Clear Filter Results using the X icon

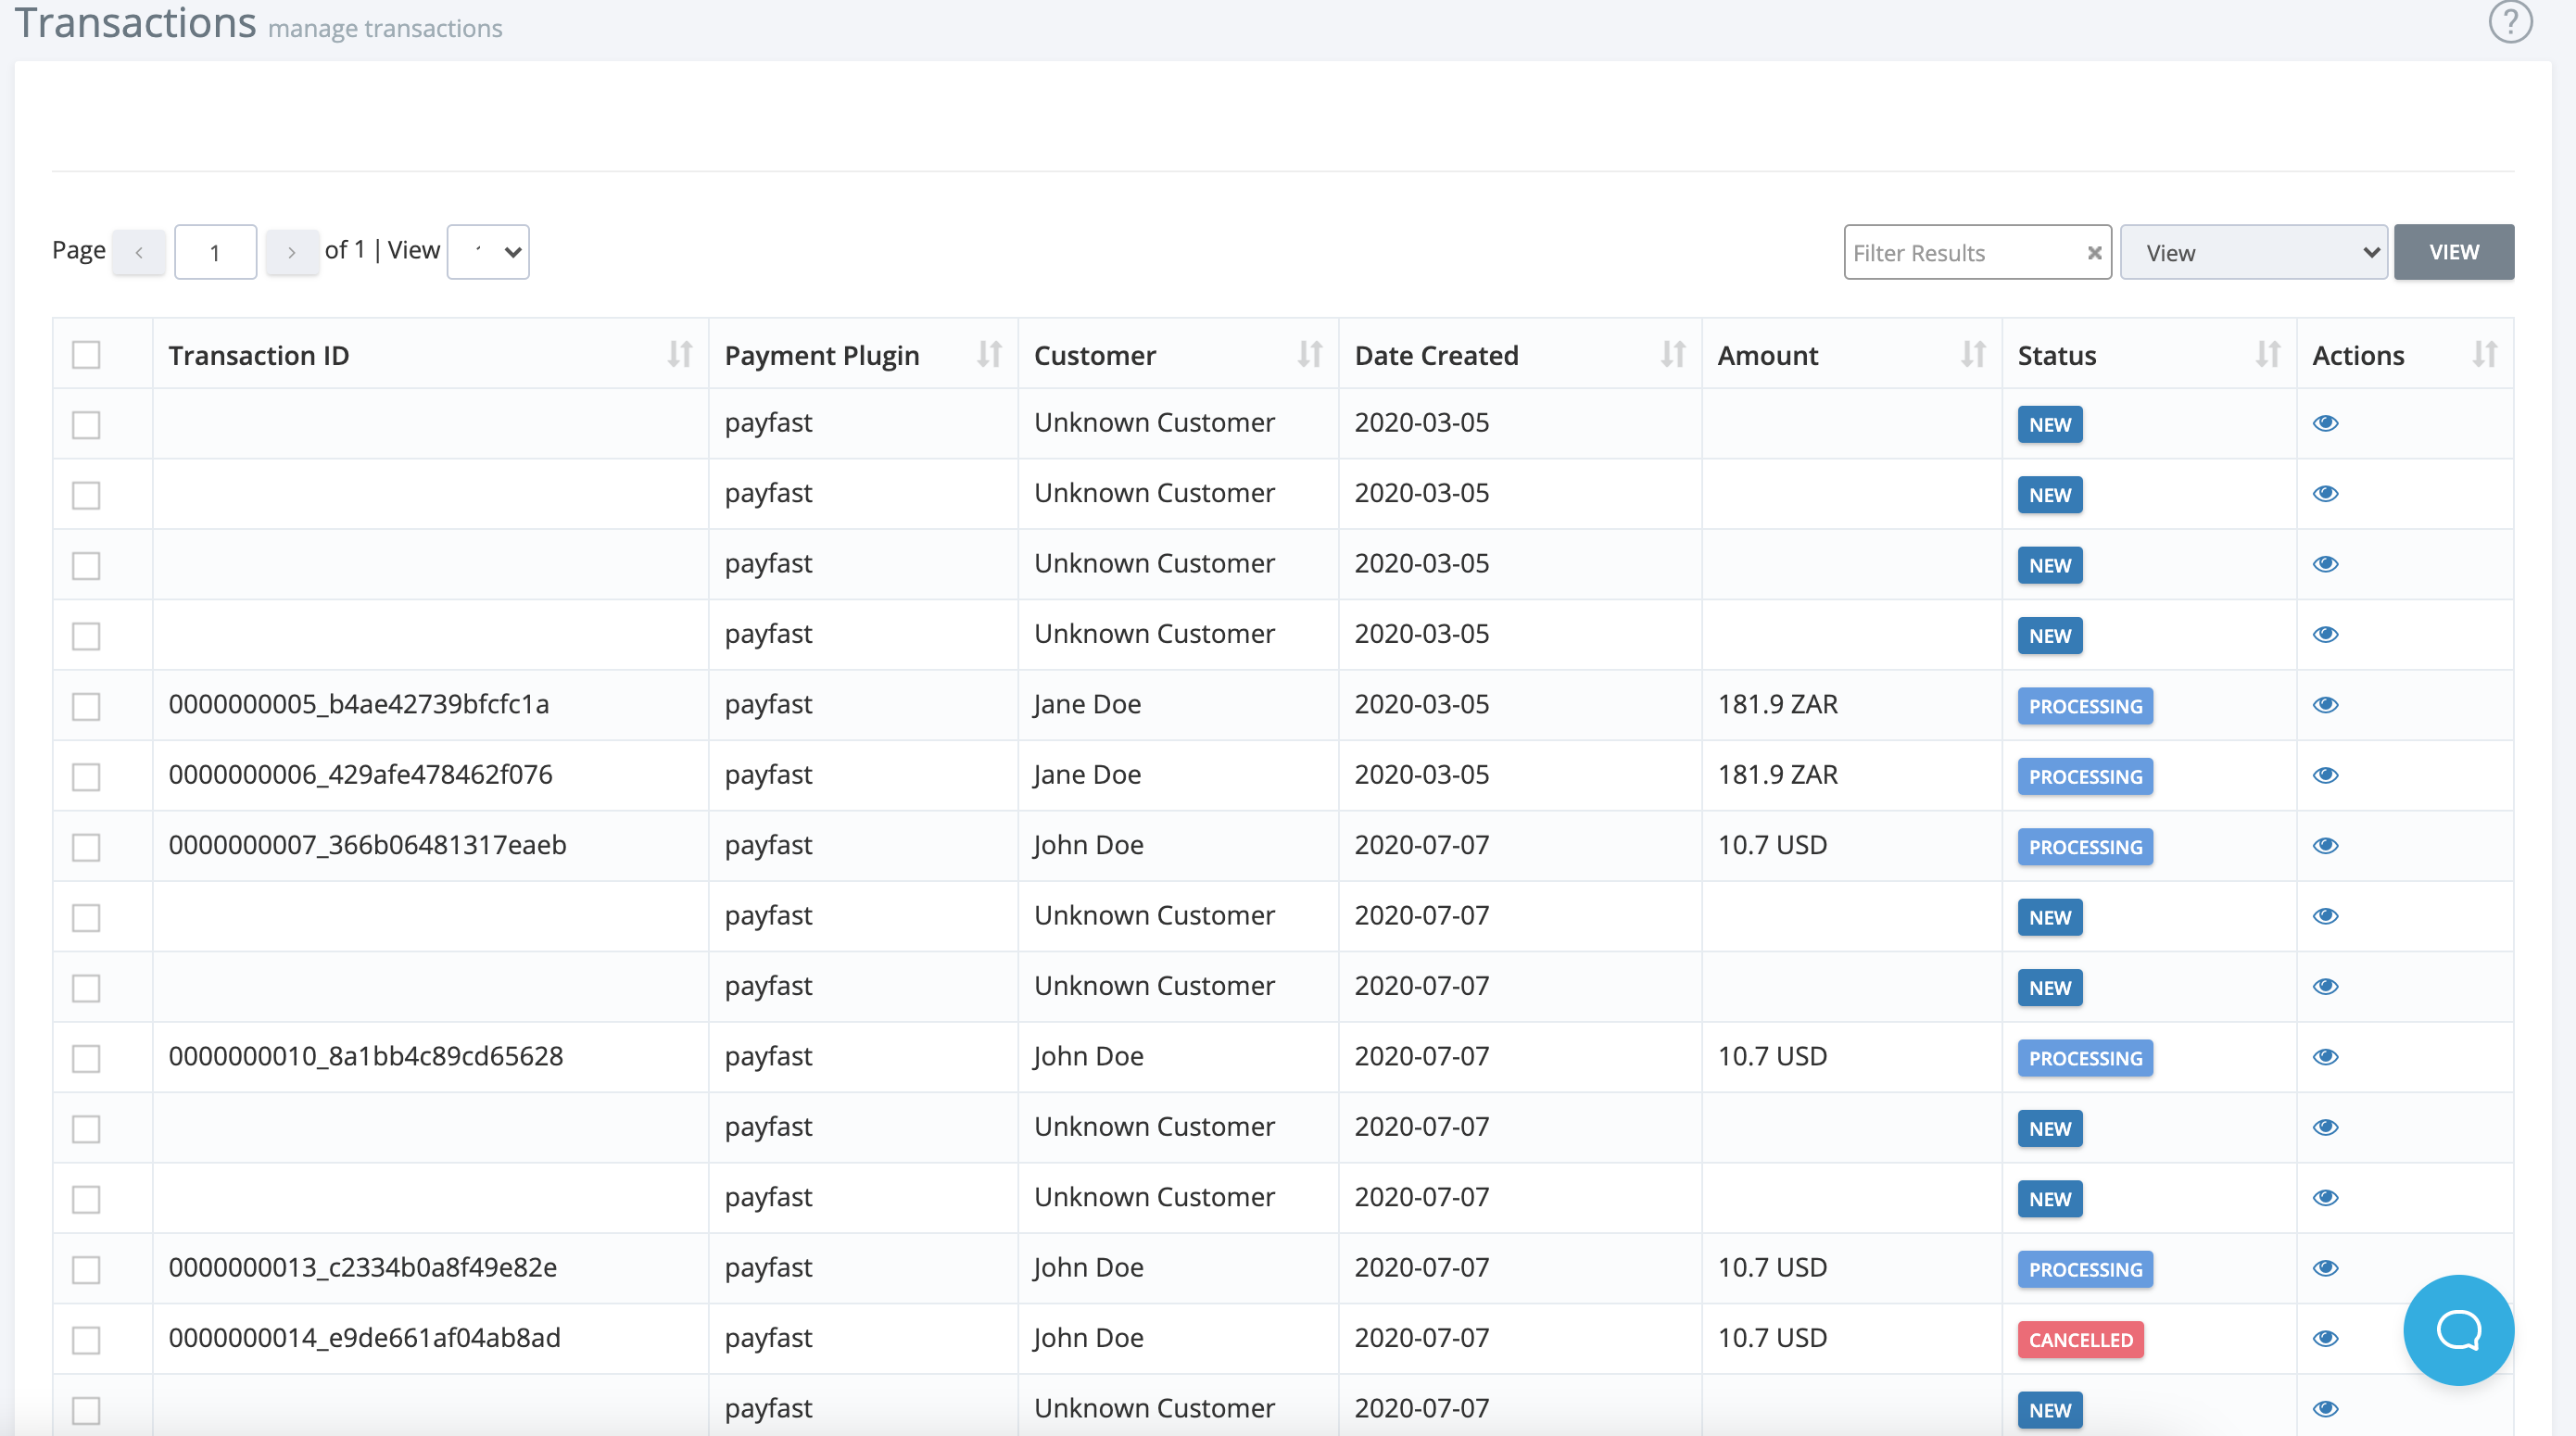(x=2094, y=252)
